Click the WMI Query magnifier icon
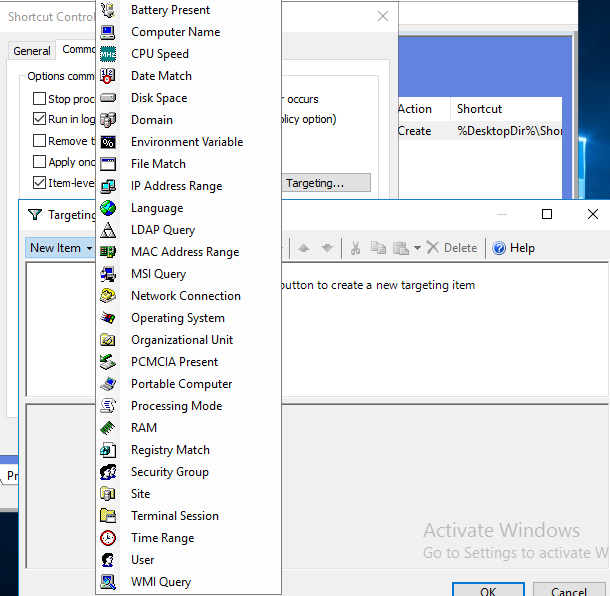 pyautogui.click(x=108, y=582)
